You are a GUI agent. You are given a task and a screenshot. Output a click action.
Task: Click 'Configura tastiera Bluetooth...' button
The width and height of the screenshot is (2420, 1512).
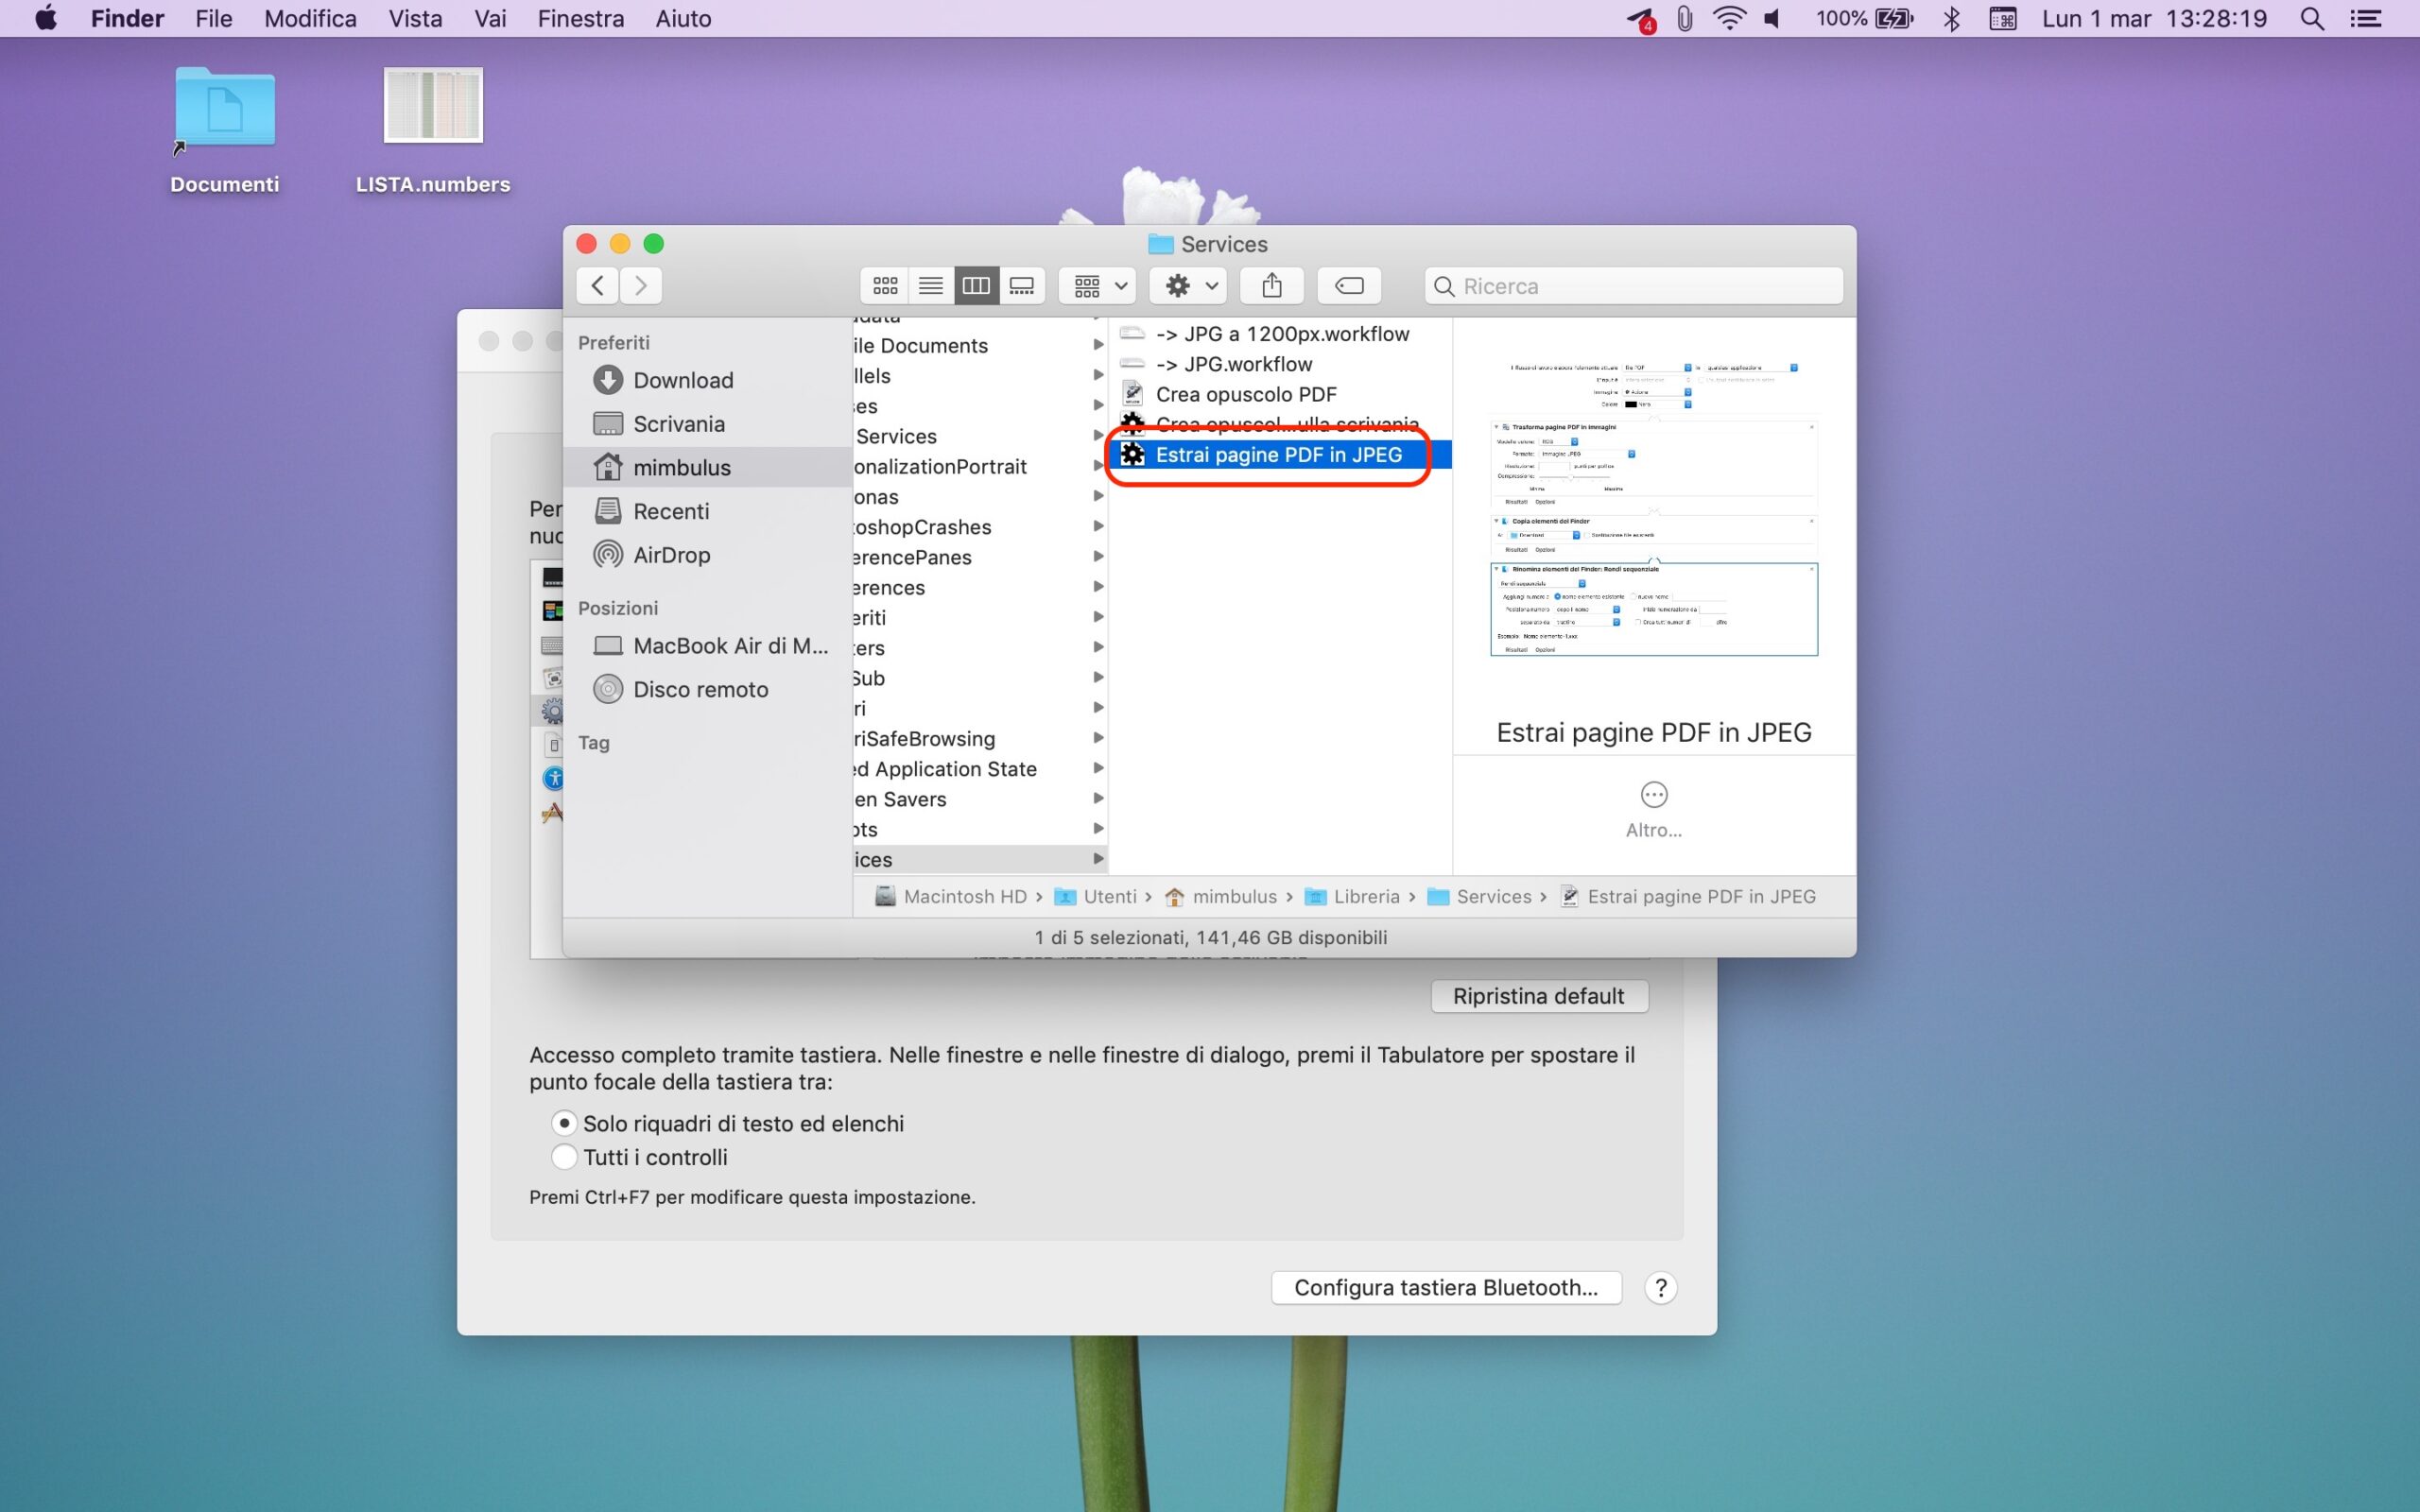[1445, 1287]
